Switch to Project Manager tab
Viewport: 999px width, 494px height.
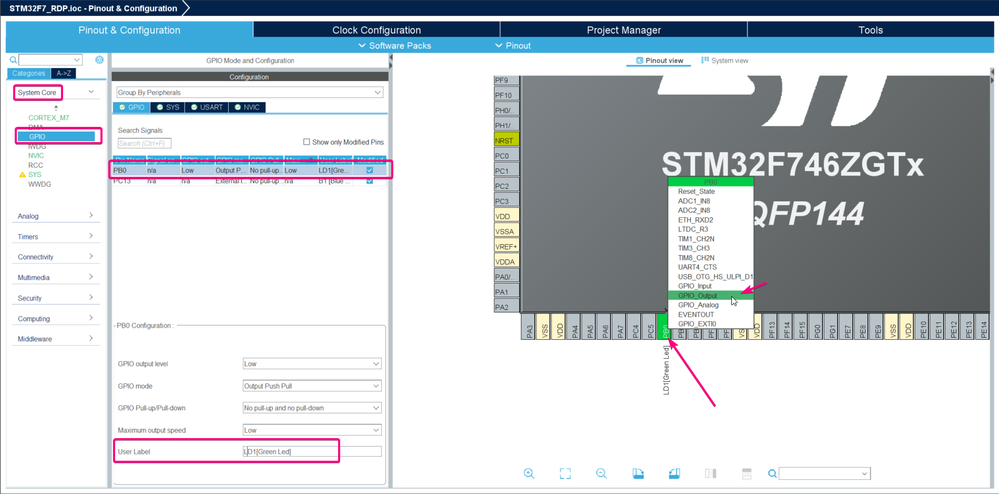pyautogui.click(x=624, y=30)
